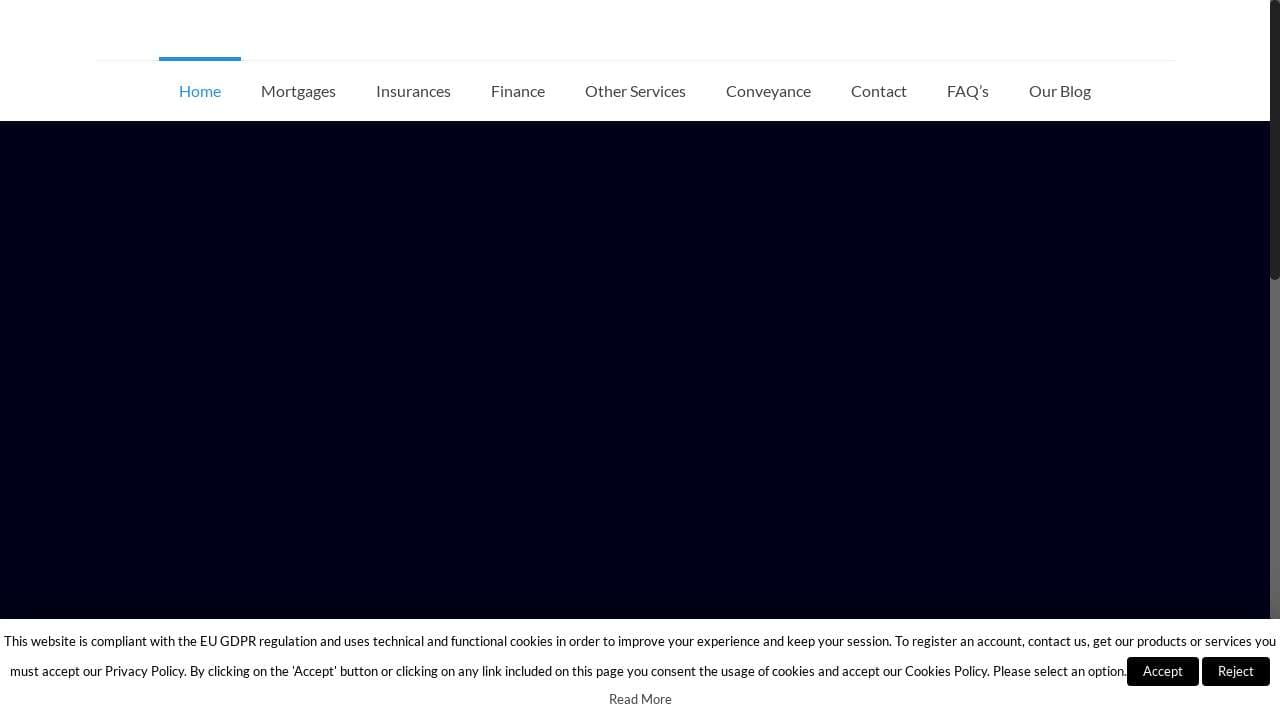Select Other Services from the navigation
The width and height of the screenshot is (1280, 720).
pos(635,91)
